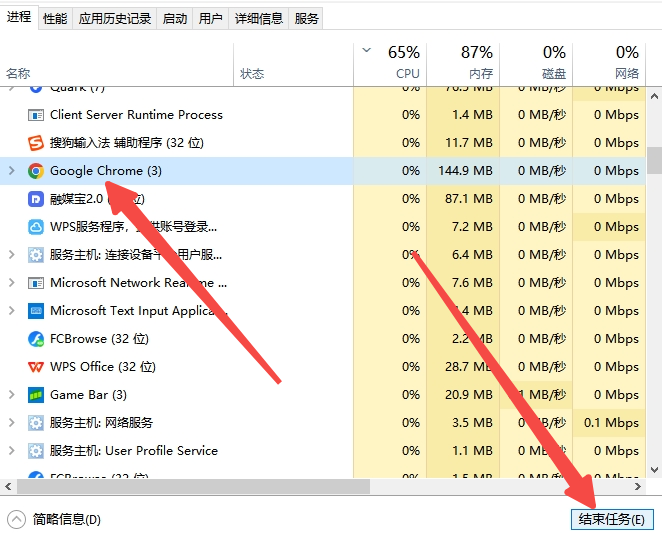Click the '0.1 Mbps' network cell
The image size is (662, 533).
[611, 423]
